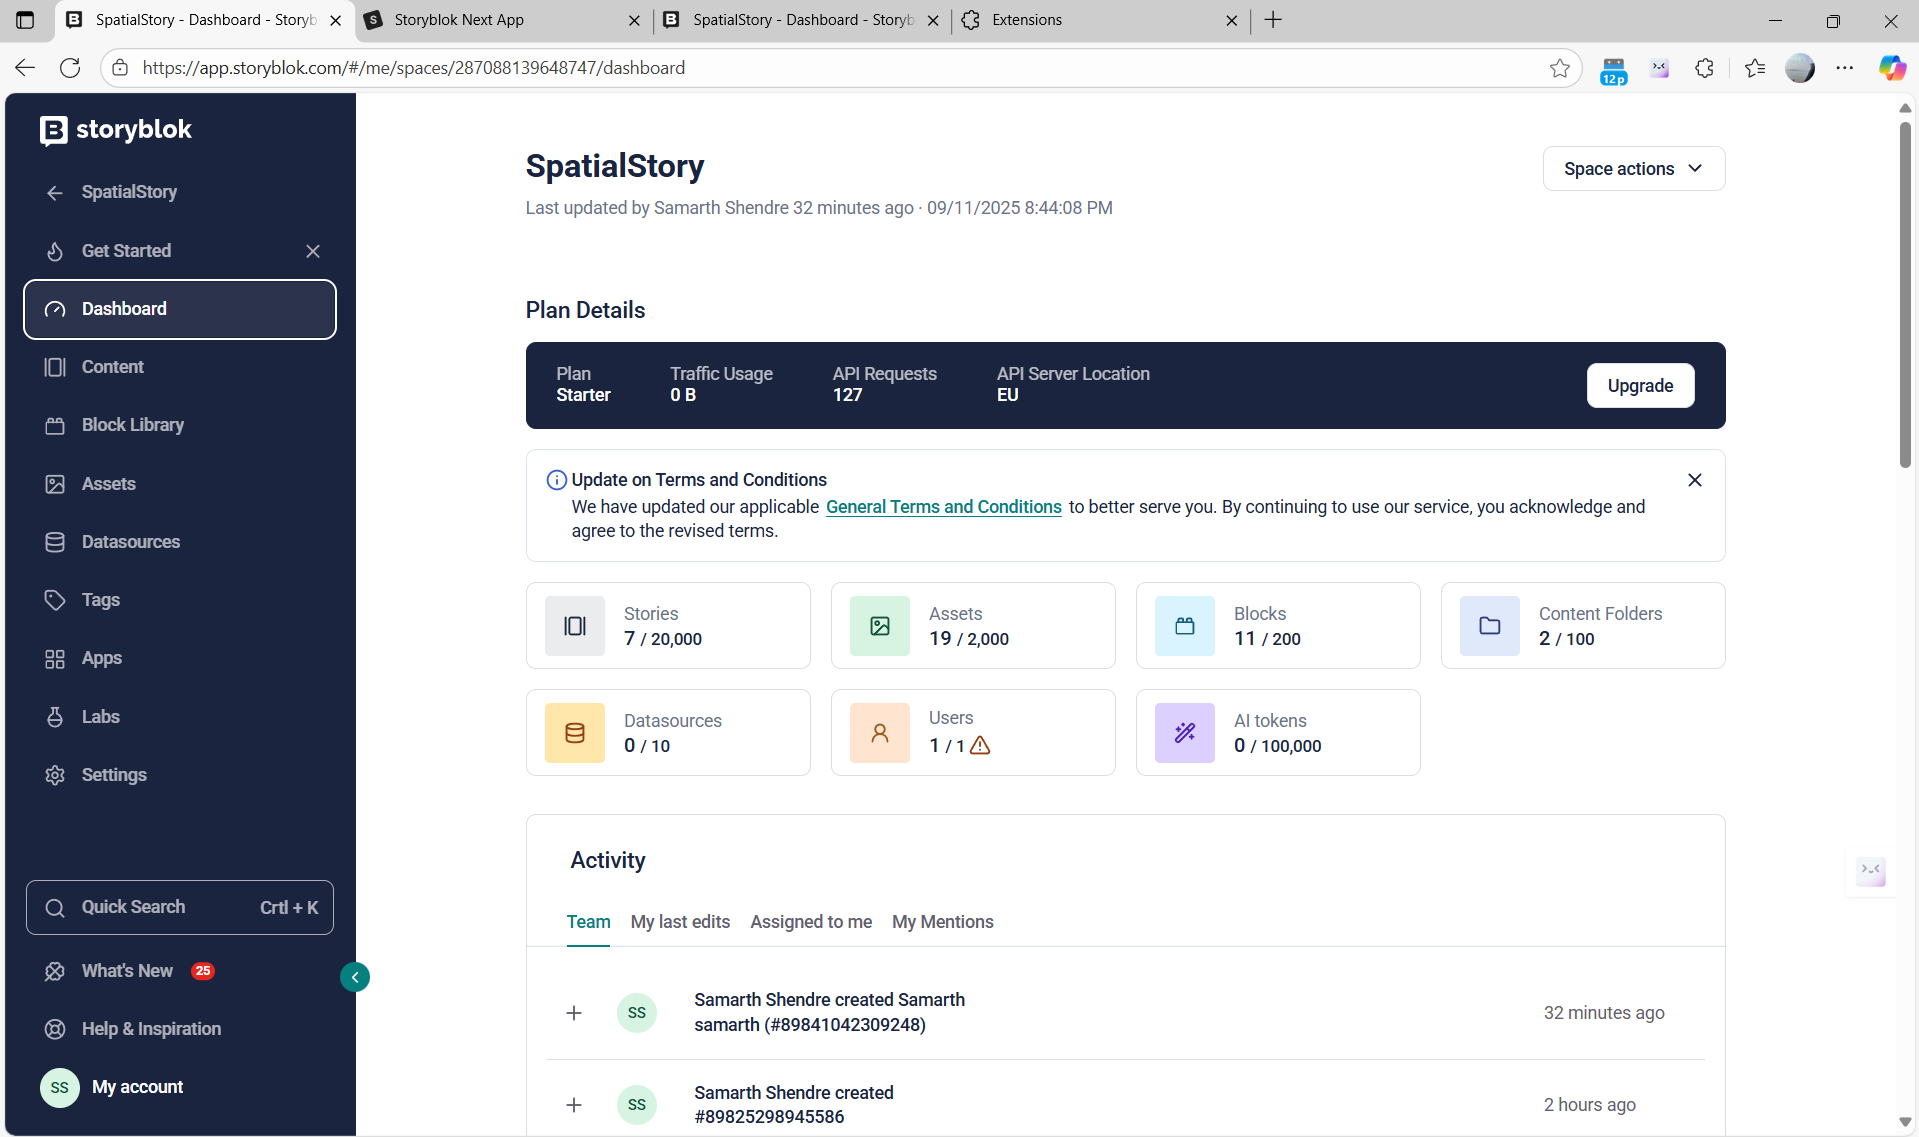
Task: Open the Datasources sidebar section
Action: [x=180, y=542]
